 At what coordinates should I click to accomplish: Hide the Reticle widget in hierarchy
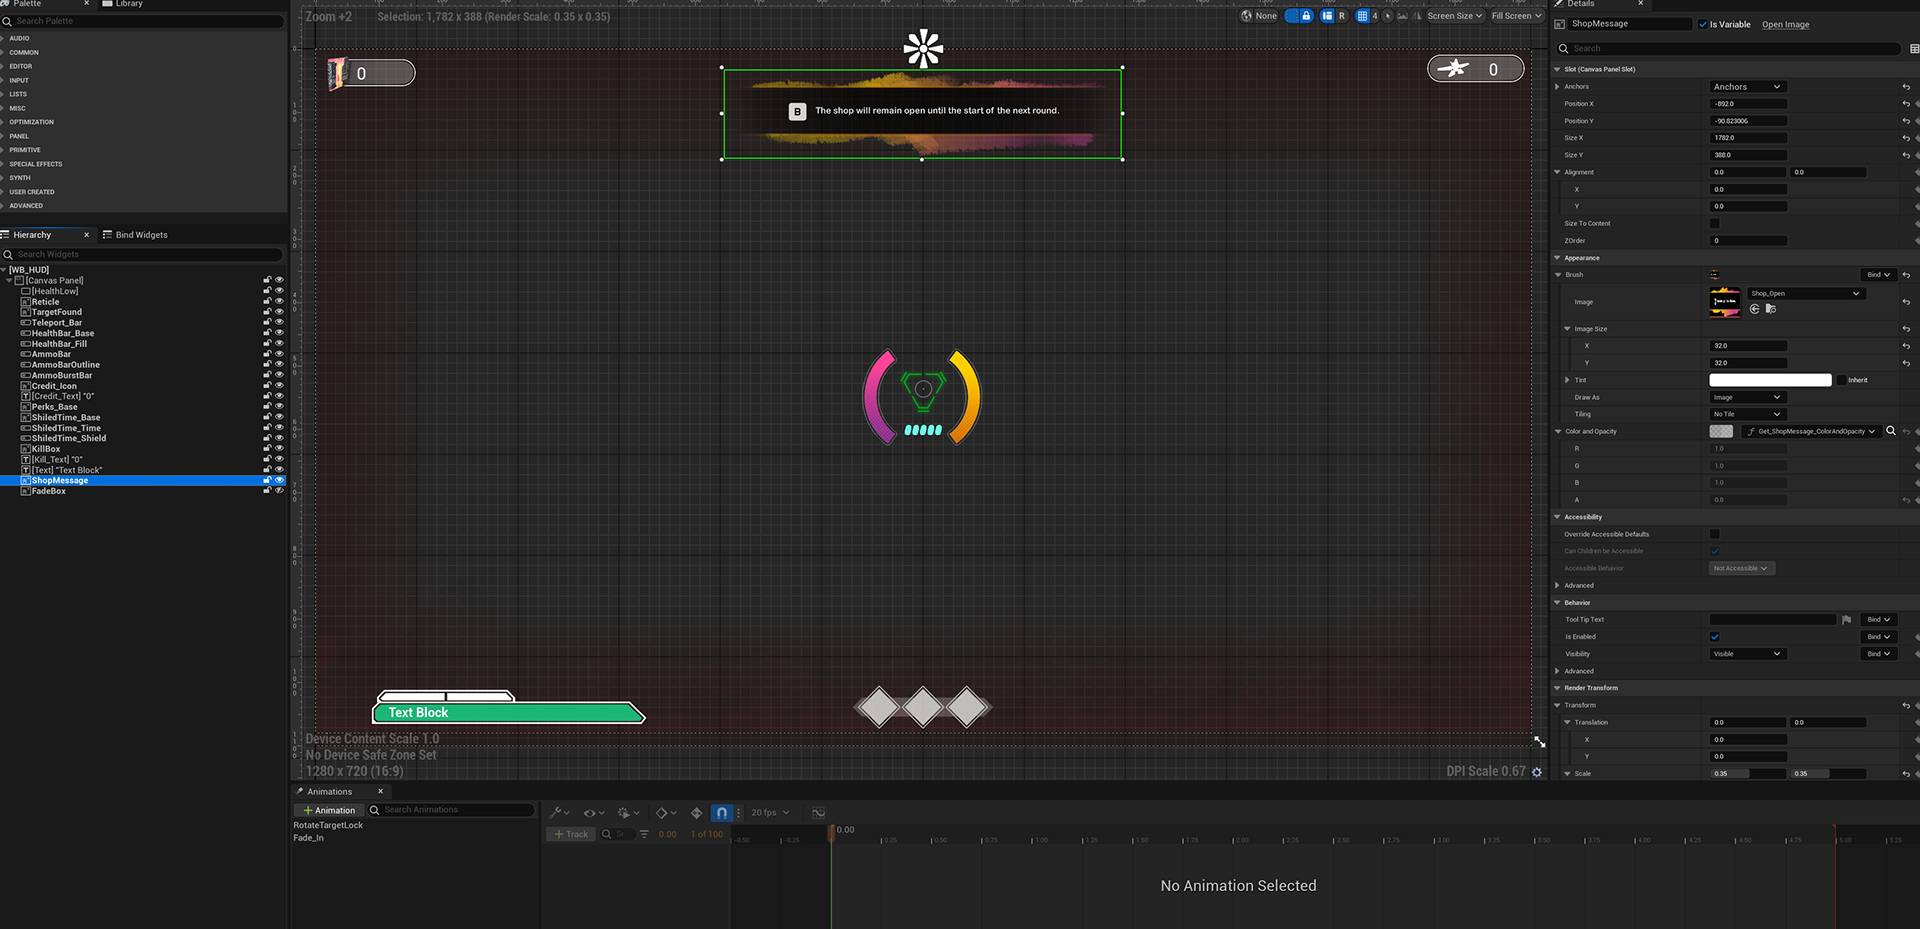click(279, 302)
